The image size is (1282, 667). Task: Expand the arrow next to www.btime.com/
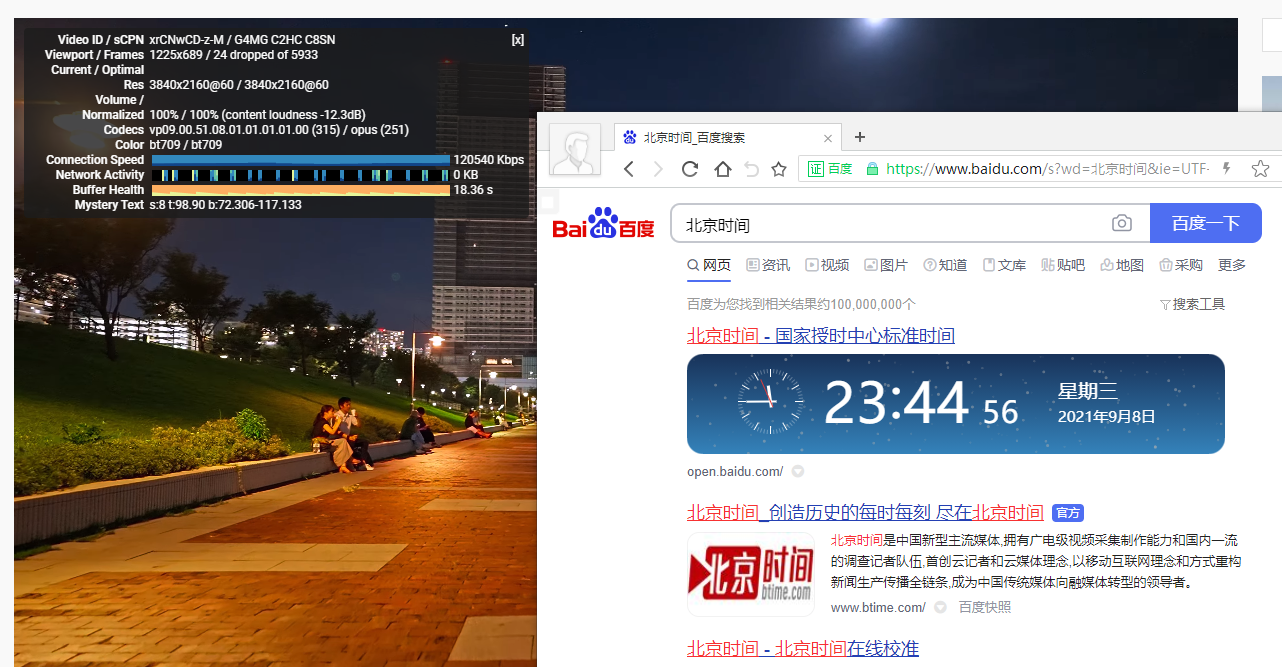tap(940, 607)
